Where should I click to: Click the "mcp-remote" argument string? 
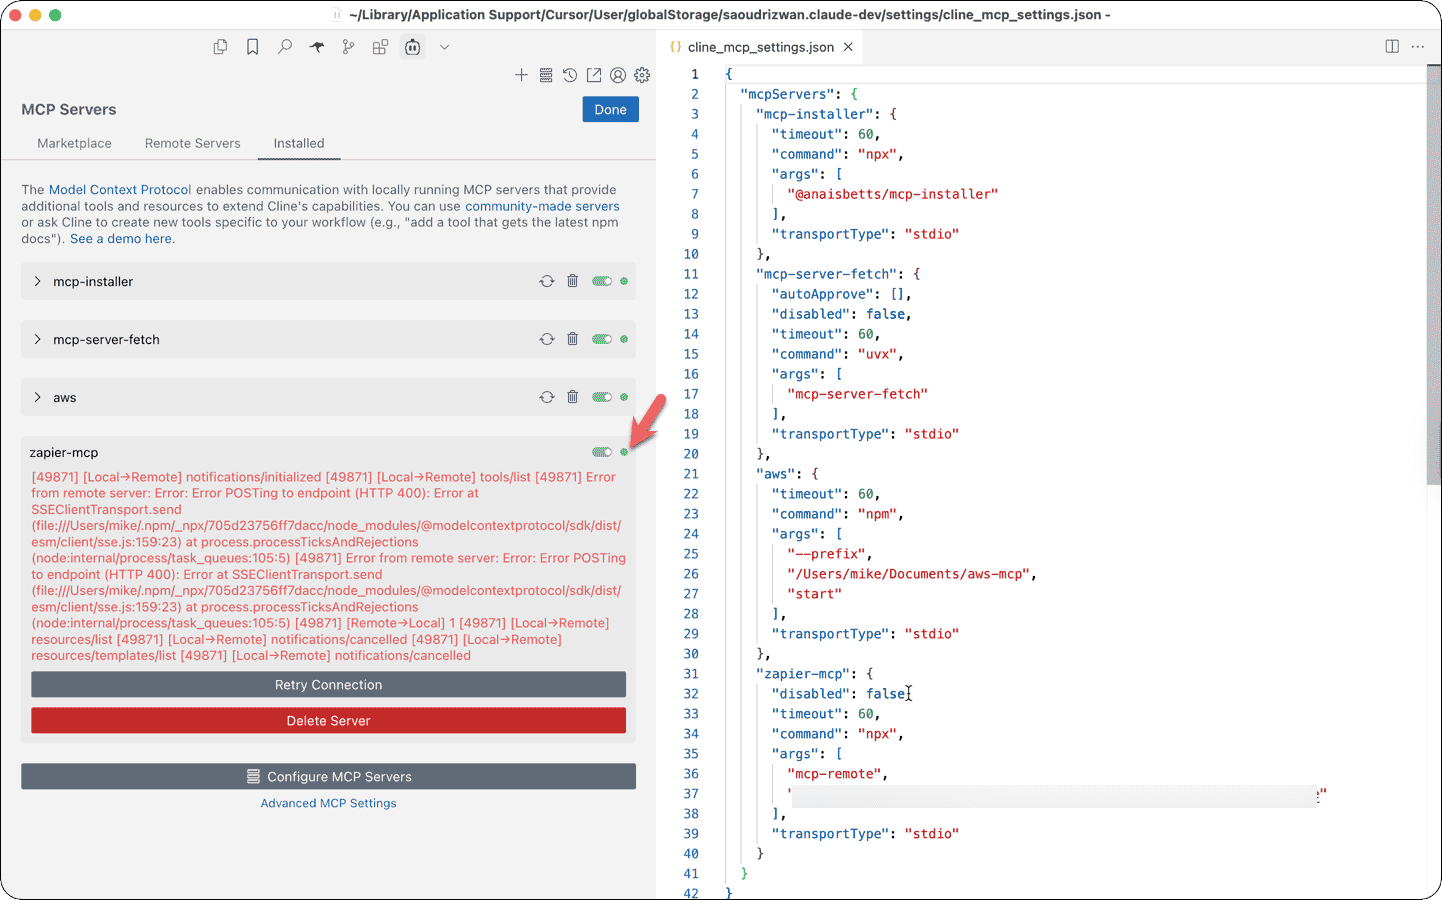tap(835, 774)
